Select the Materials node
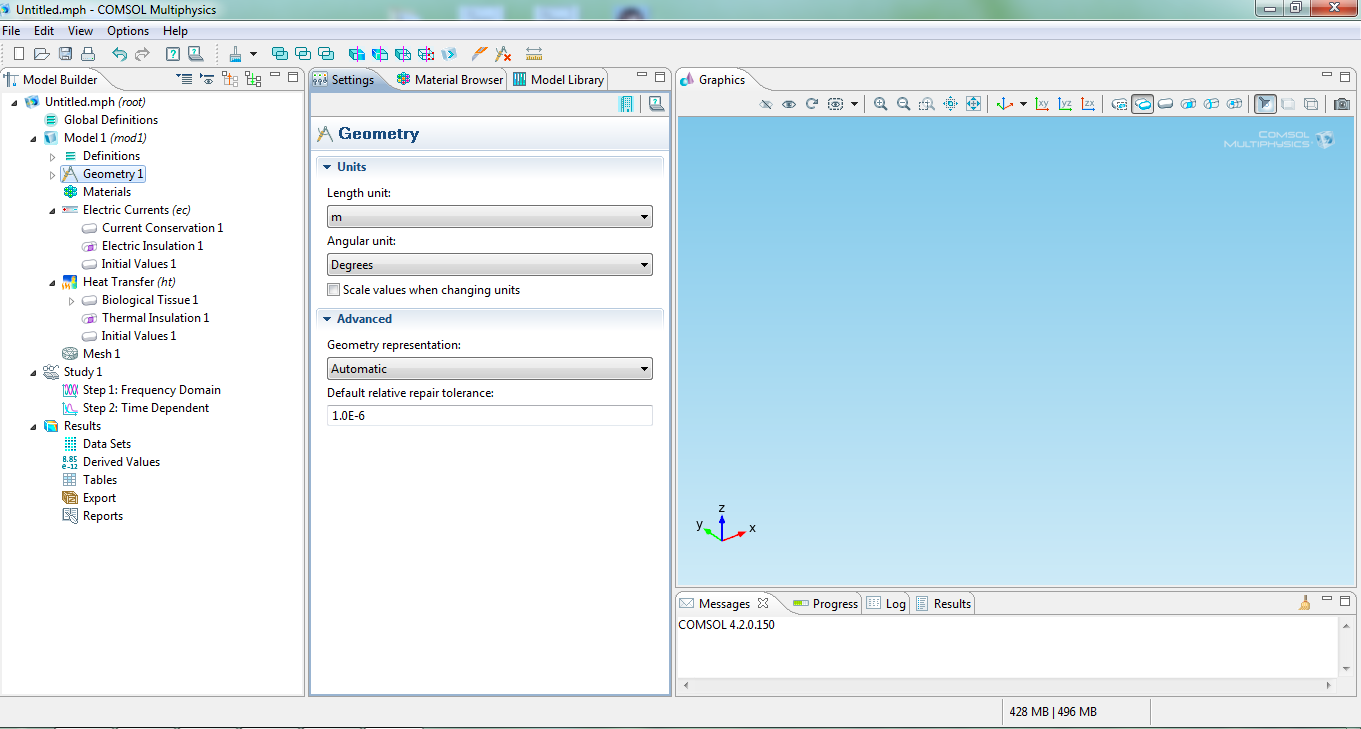Image resolution: width=1361 pixels, height=729 pixels. point(106,192)
